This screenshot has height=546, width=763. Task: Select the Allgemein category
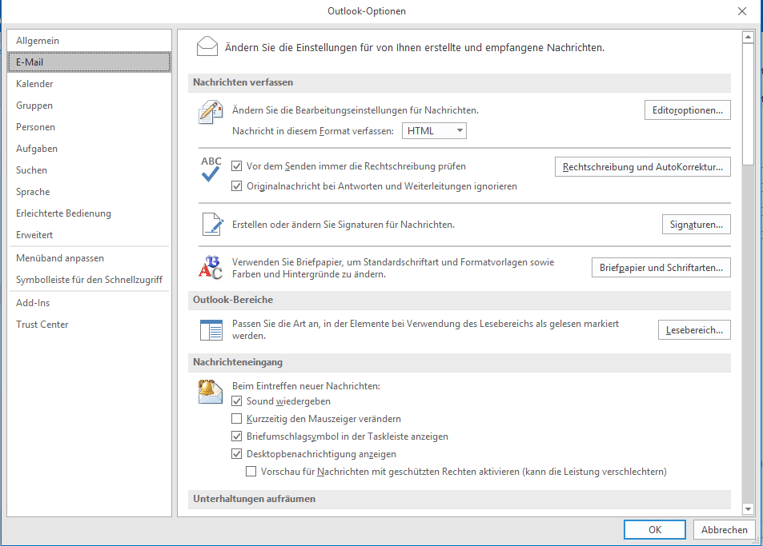pos(89,41)
